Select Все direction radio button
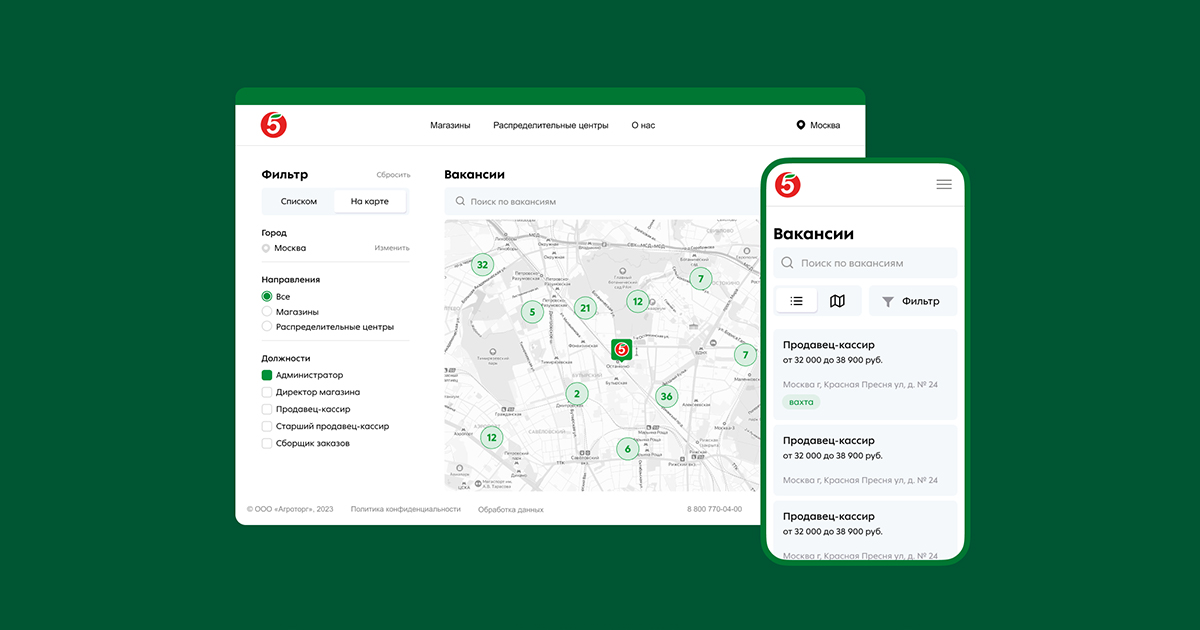 267,297
